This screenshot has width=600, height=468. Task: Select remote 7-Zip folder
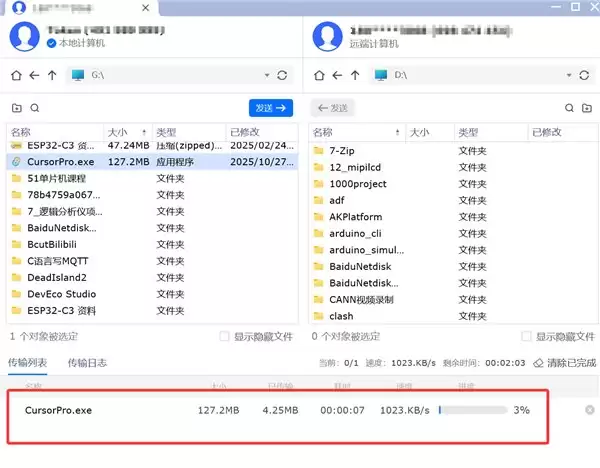click(454, 151)
